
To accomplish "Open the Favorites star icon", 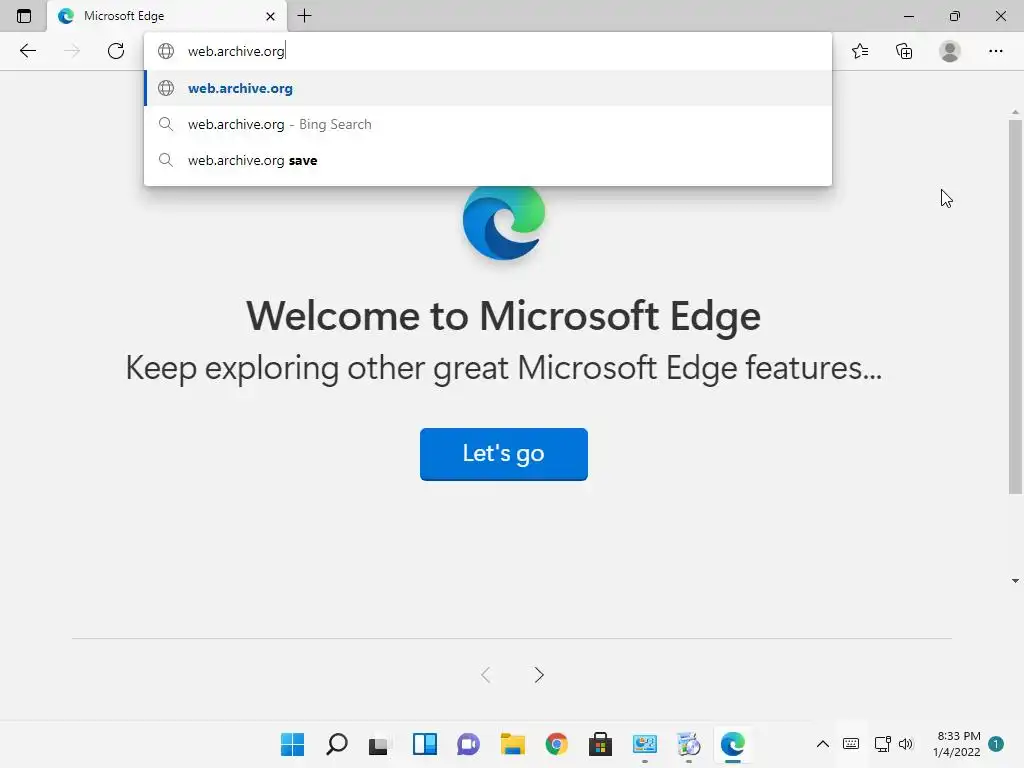I will [x=860, y=51].
